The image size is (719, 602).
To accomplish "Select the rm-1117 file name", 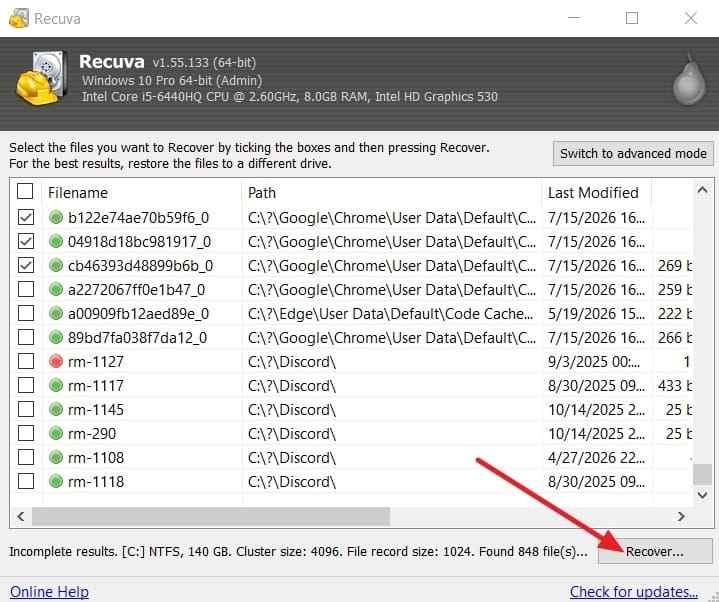I will (x=96, y=386).
